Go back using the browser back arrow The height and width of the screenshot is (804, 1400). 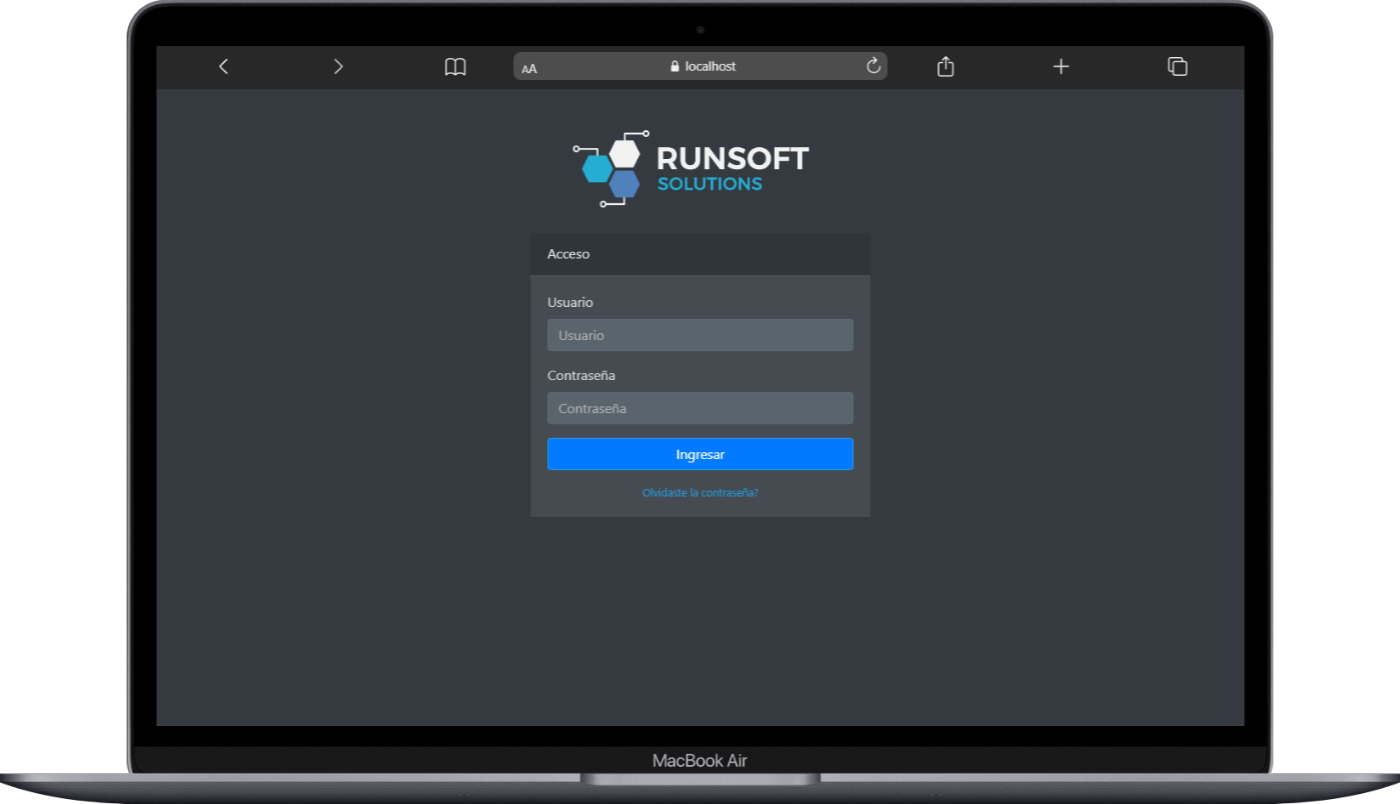point(223,66)
